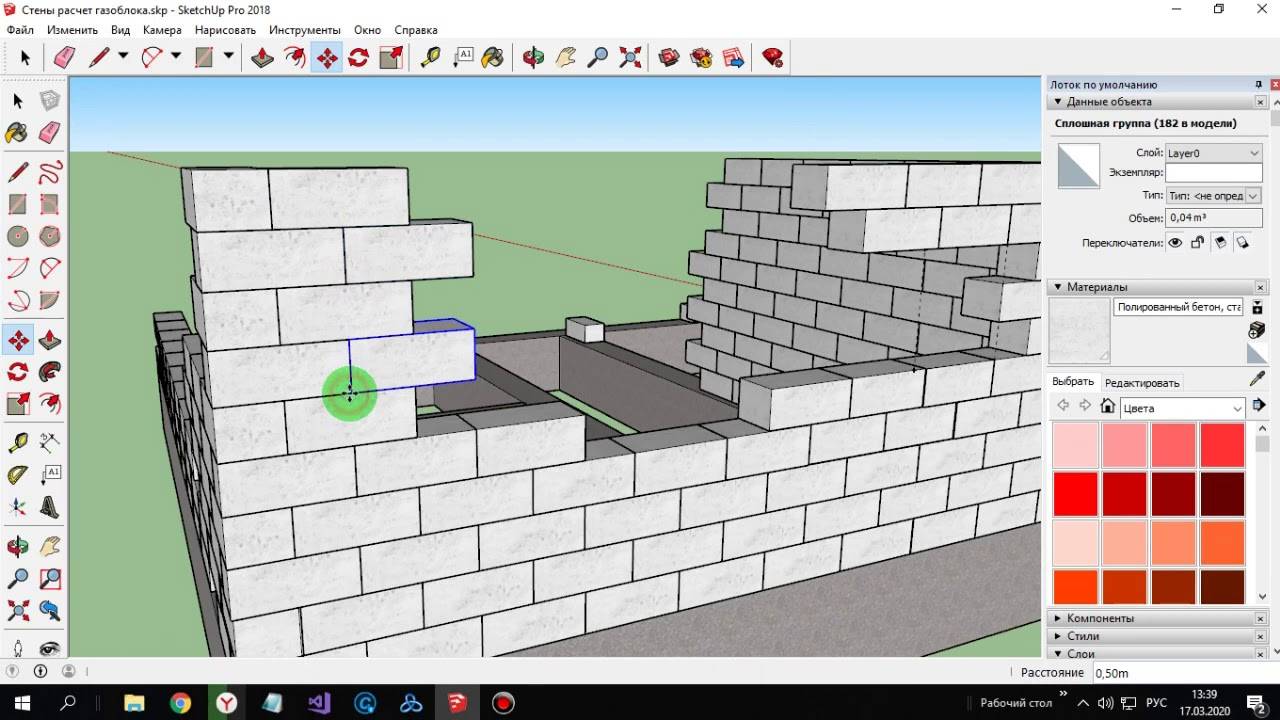Select the Polygon tool in left toolbar
Screen dimensions: 1280x720
[x=49, y=237]
